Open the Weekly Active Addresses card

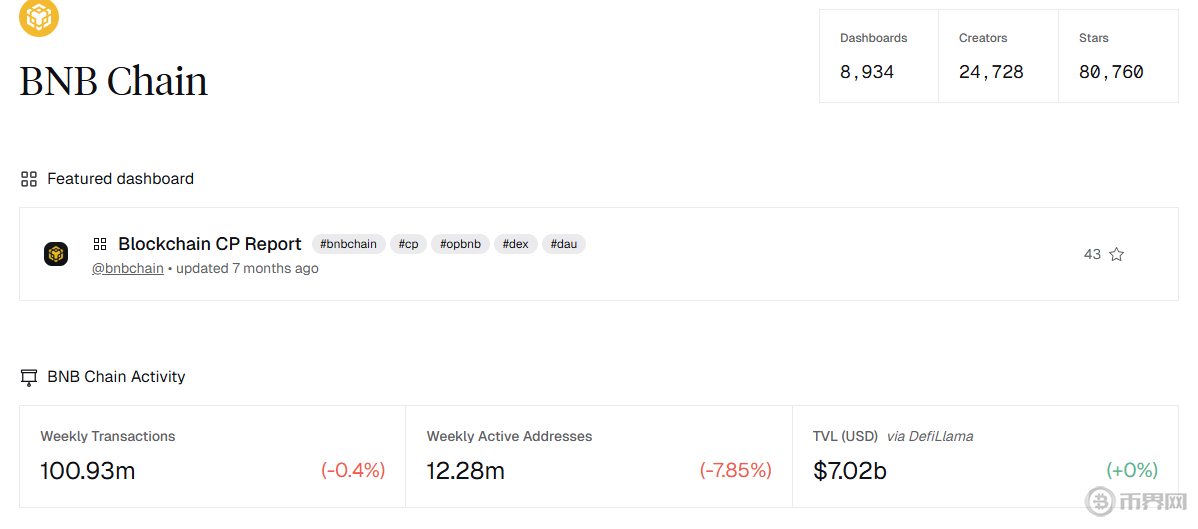pos(598,456)
